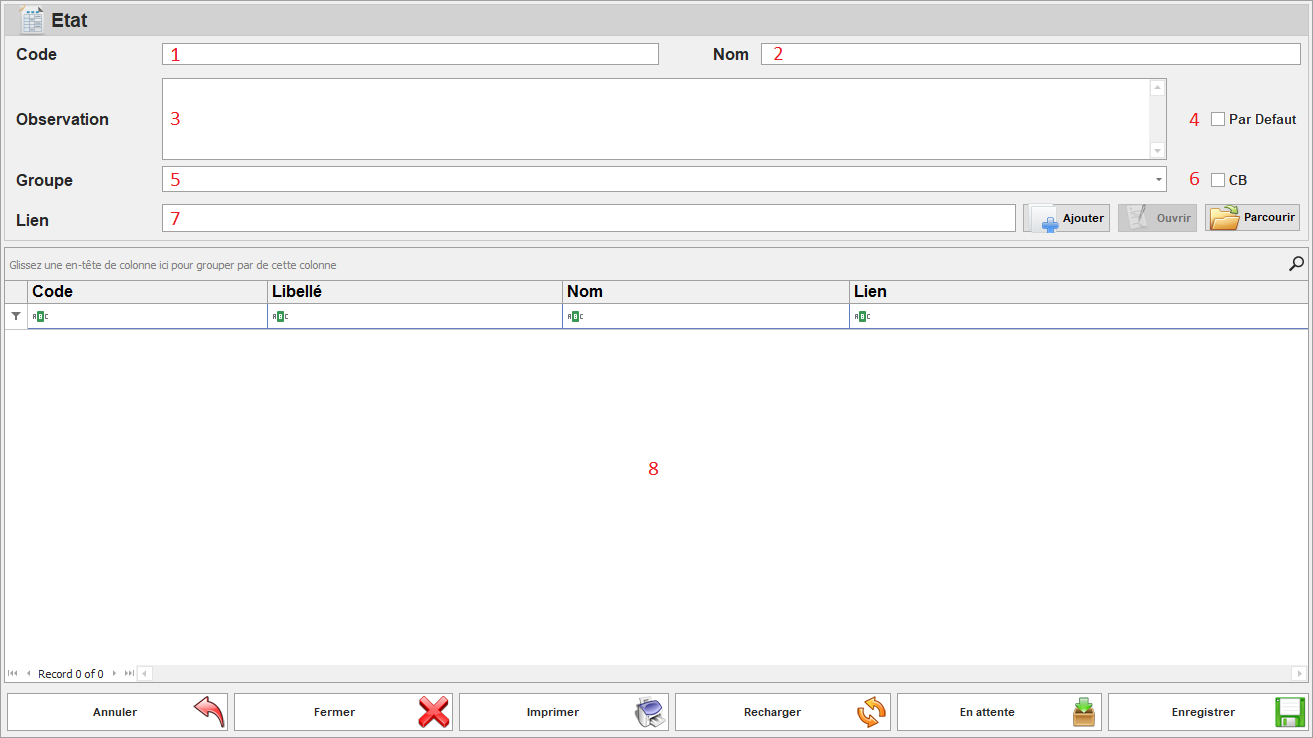Image resolution: width=1313 pixels, height=738 pixels.
Task: Open the Libellé column filter operator icon
Action: (x=280, y=317)
